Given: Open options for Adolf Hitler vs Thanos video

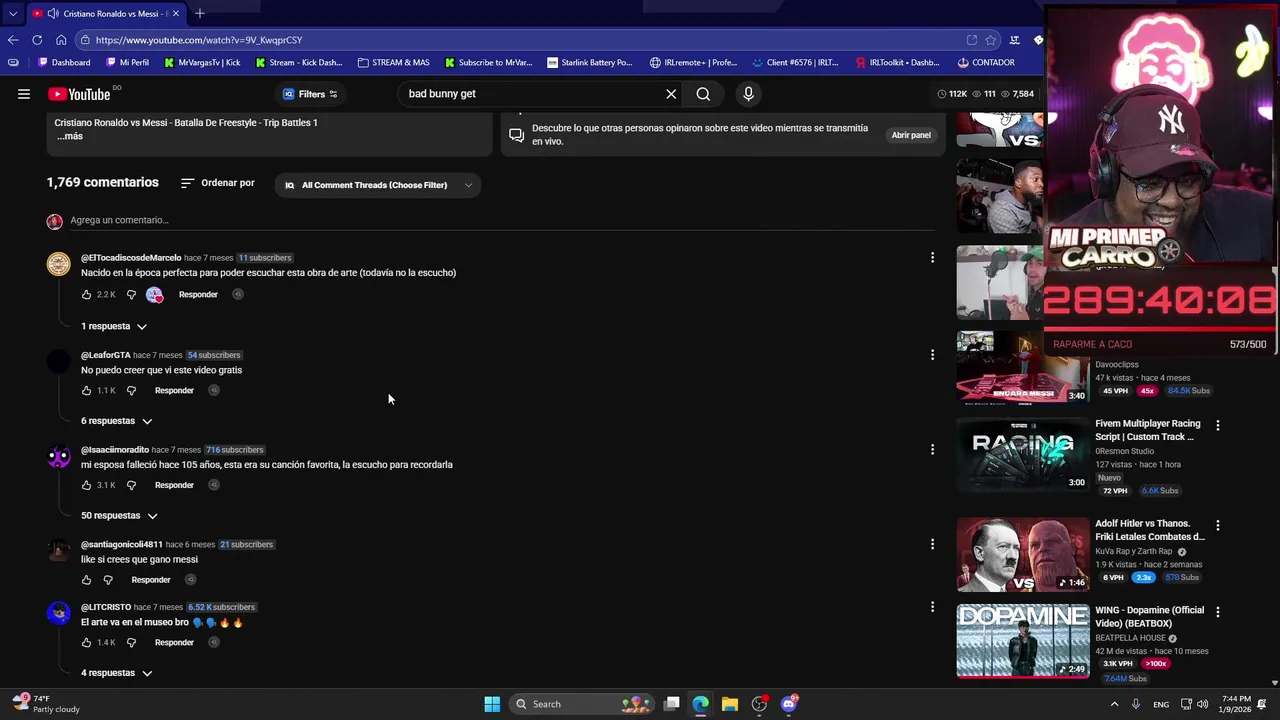Looking at the screenshot, I should [x=1217, y=525].
